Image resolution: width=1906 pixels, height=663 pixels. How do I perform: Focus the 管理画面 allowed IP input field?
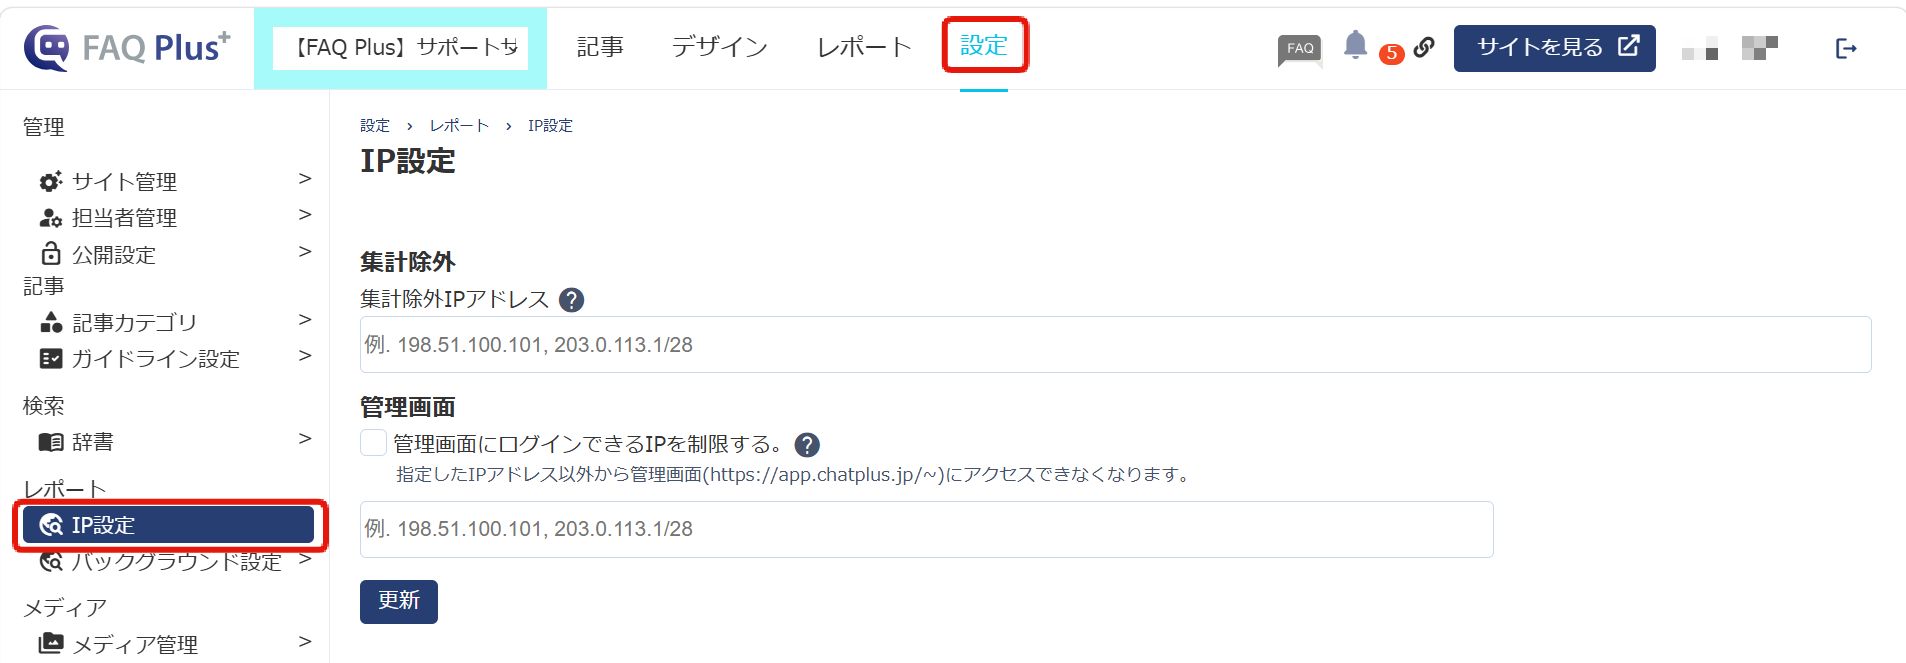(926, 529)
